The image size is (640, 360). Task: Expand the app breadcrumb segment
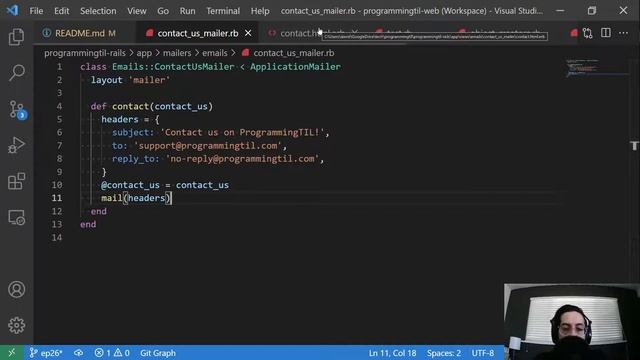144,53
